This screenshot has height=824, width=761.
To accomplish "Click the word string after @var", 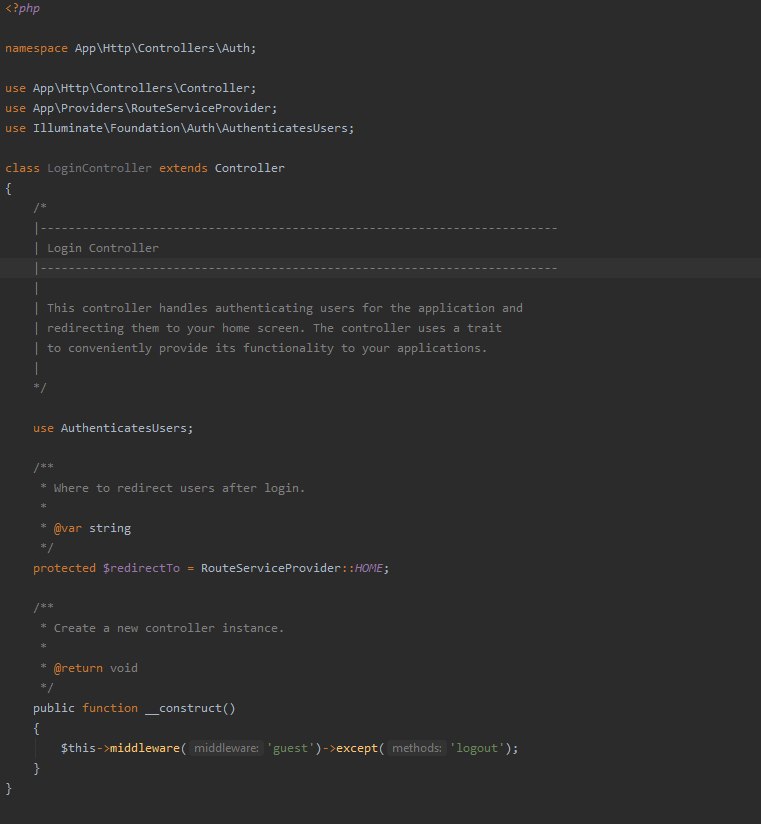I will click(110, 528).
